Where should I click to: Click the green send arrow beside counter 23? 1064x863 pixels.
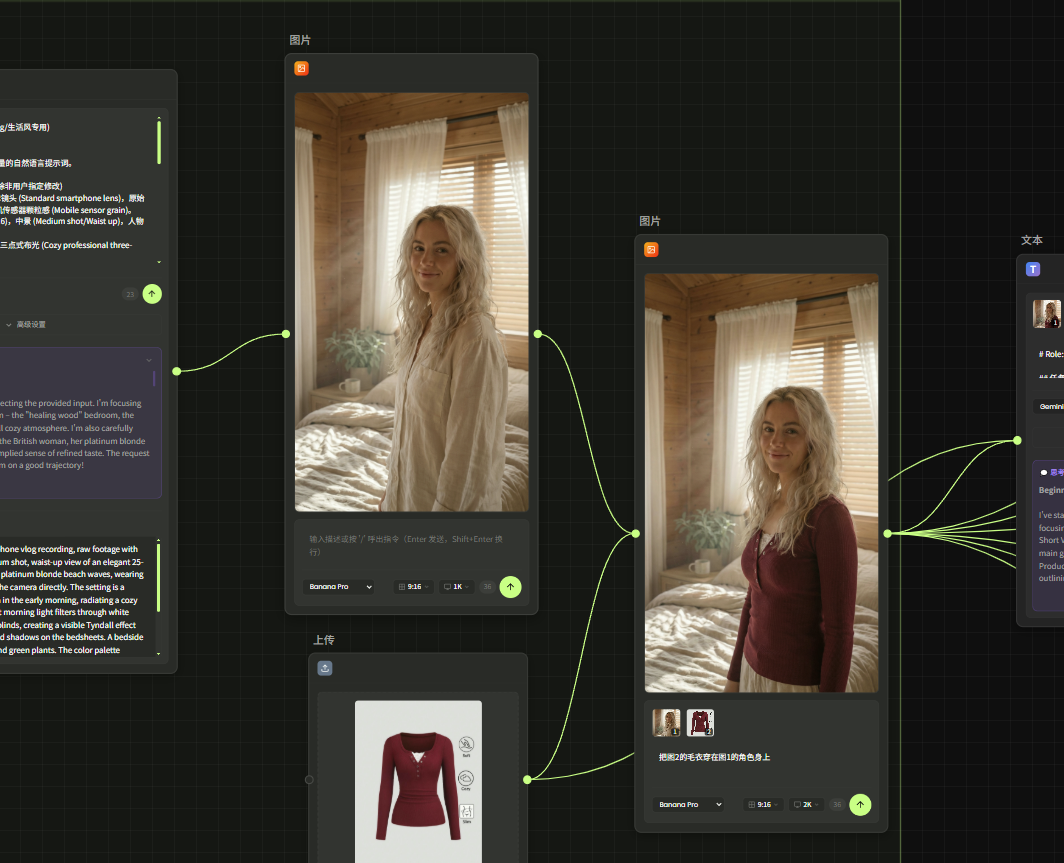coord(152,294)
